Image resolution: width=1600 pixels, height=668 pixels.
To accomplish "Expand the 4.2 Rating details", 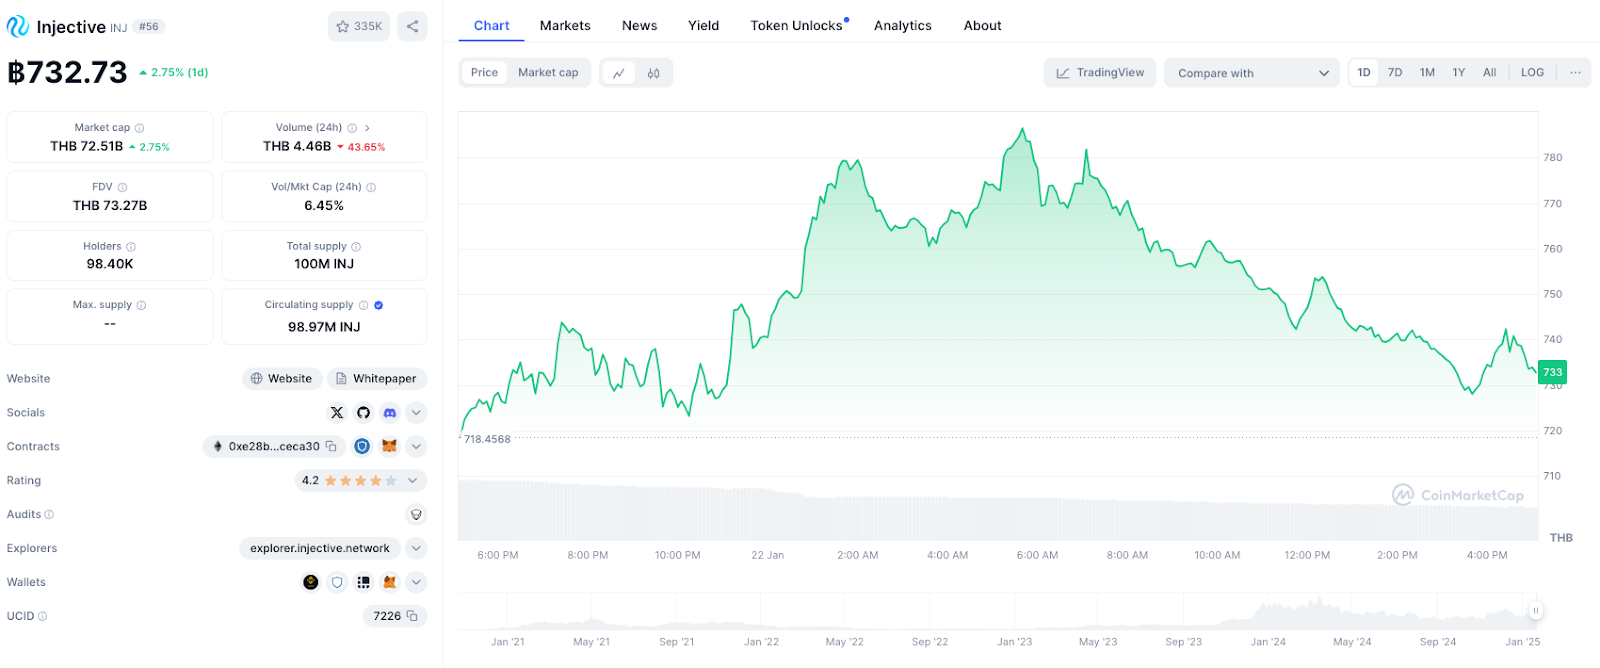I will (x=412, y=480).
